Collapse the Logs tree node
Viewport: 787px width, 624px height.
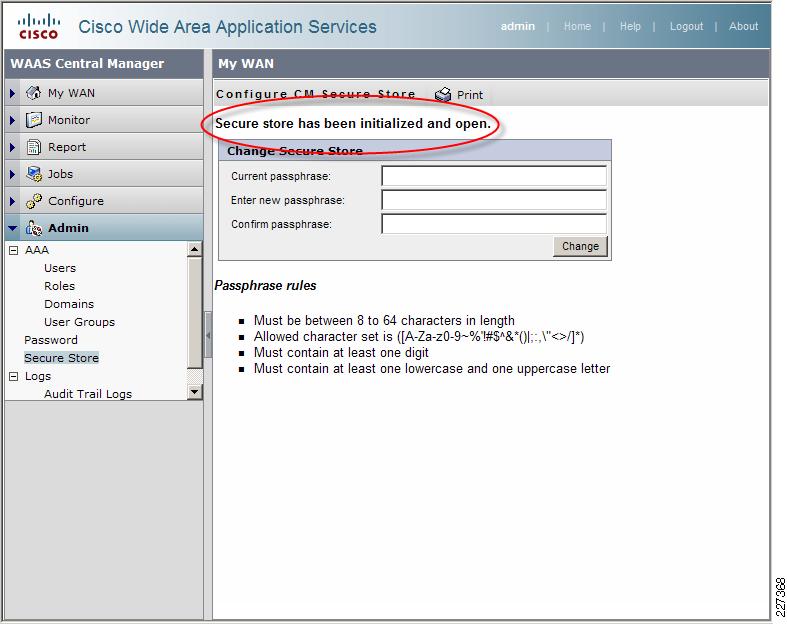point(14,377)
